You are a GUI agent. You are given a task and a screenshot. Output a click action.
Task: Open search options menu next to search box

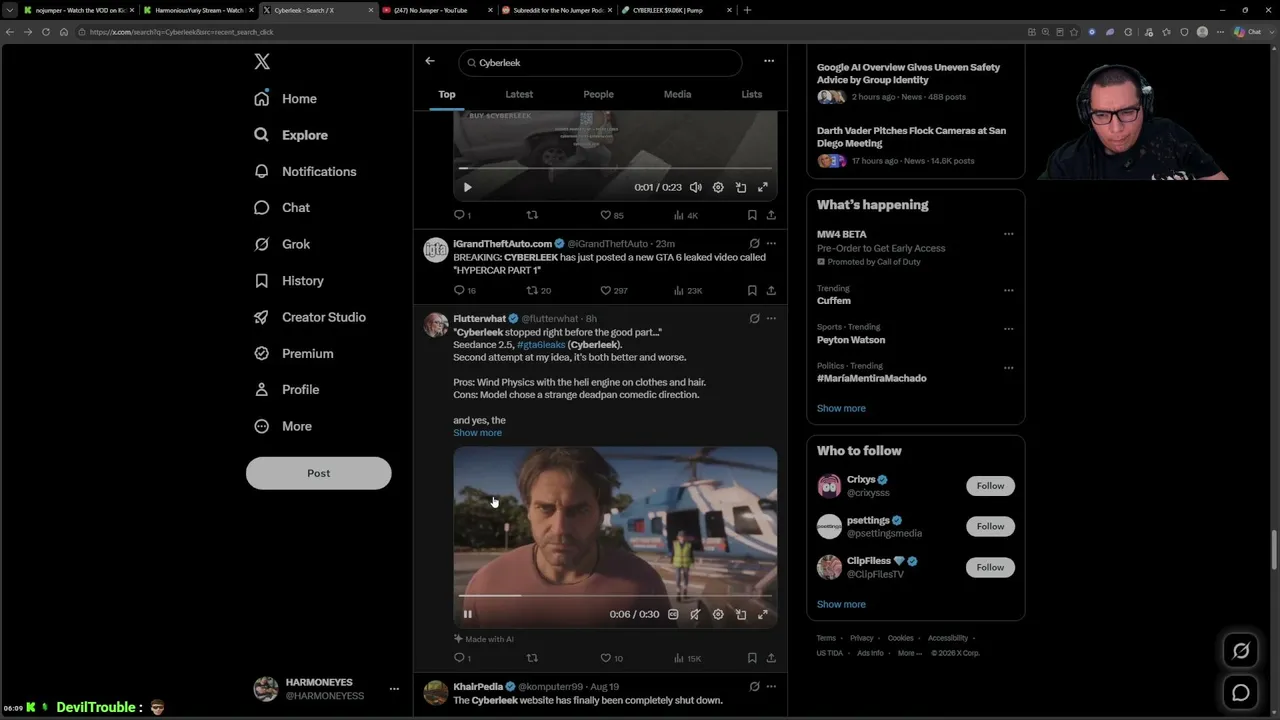pyautogui.click(x=769, y=61)
